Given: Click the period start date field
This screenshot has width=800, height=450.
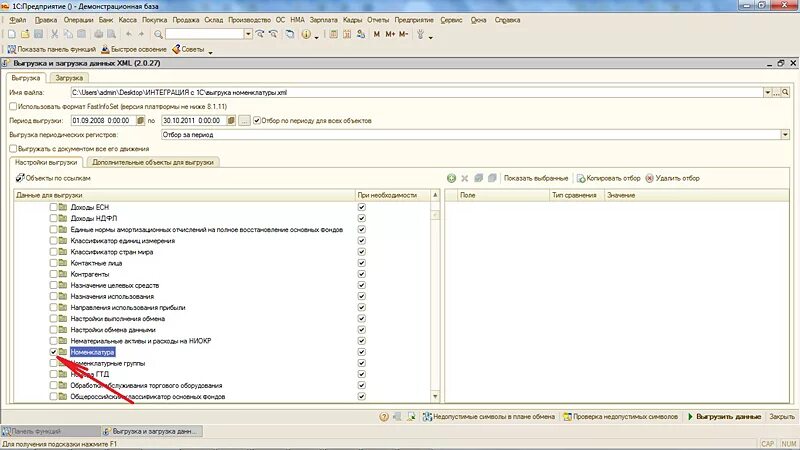Looking at the screenshot, I should pyautogui.click(x=104, y=120).
